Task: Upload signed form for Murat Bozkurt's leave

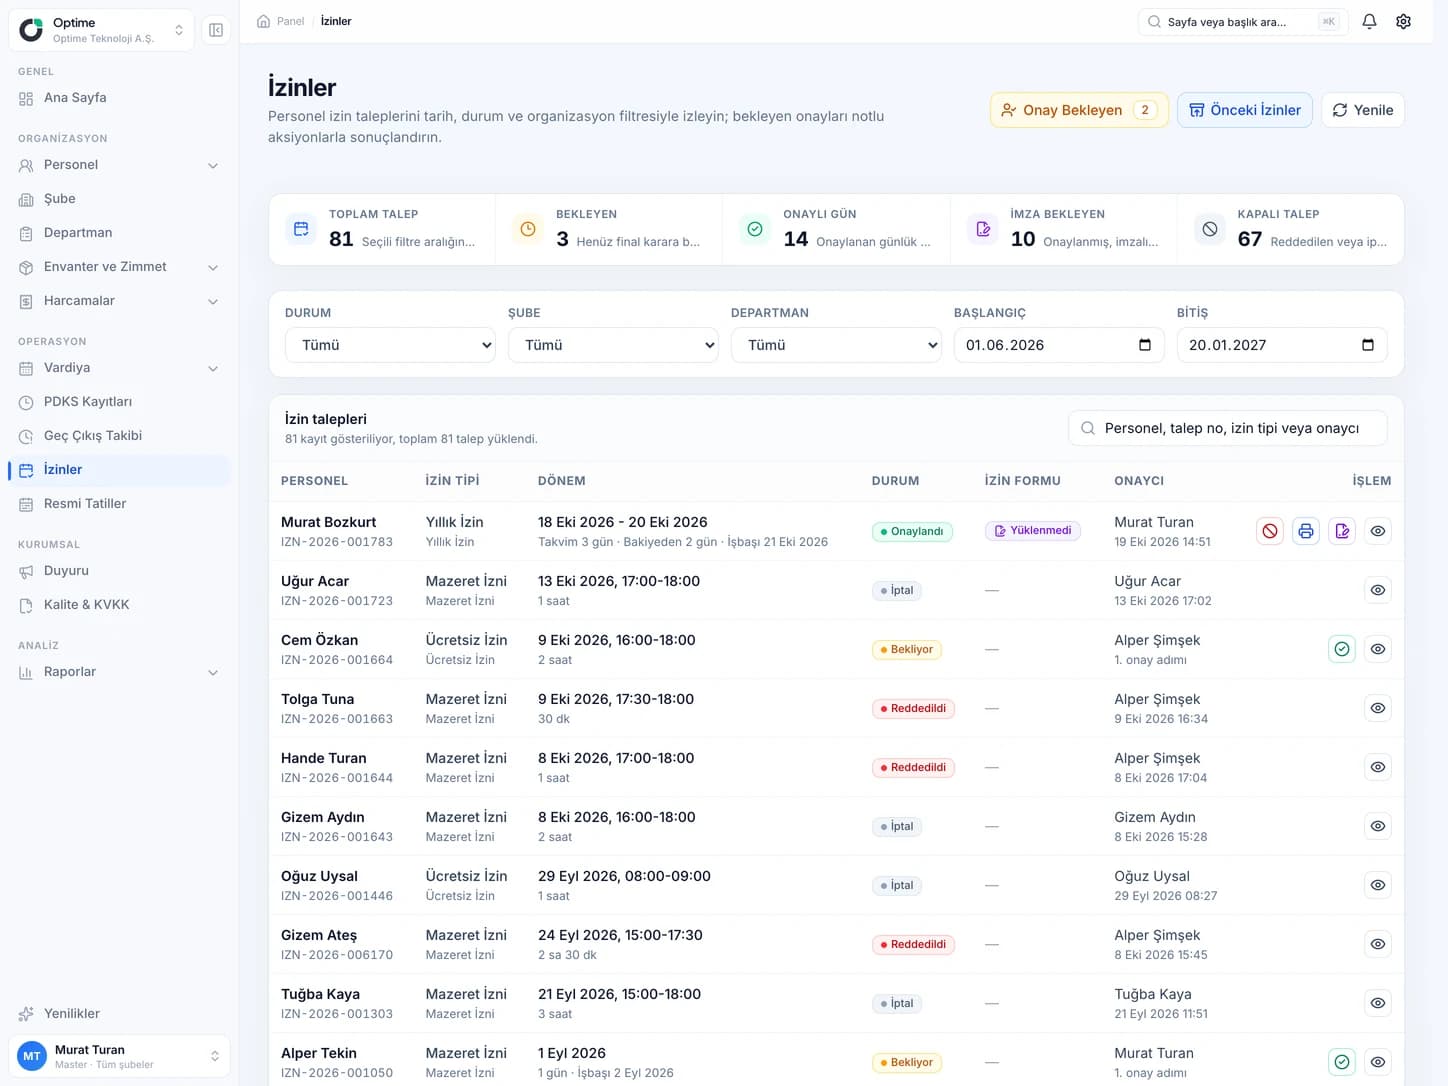Action: pos(1342,531)
